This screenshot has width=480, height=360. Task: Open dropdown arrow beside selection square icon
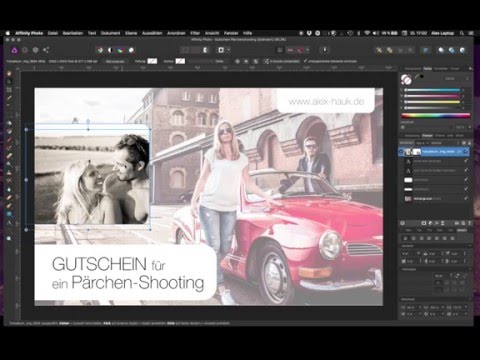tap(229, 50)
